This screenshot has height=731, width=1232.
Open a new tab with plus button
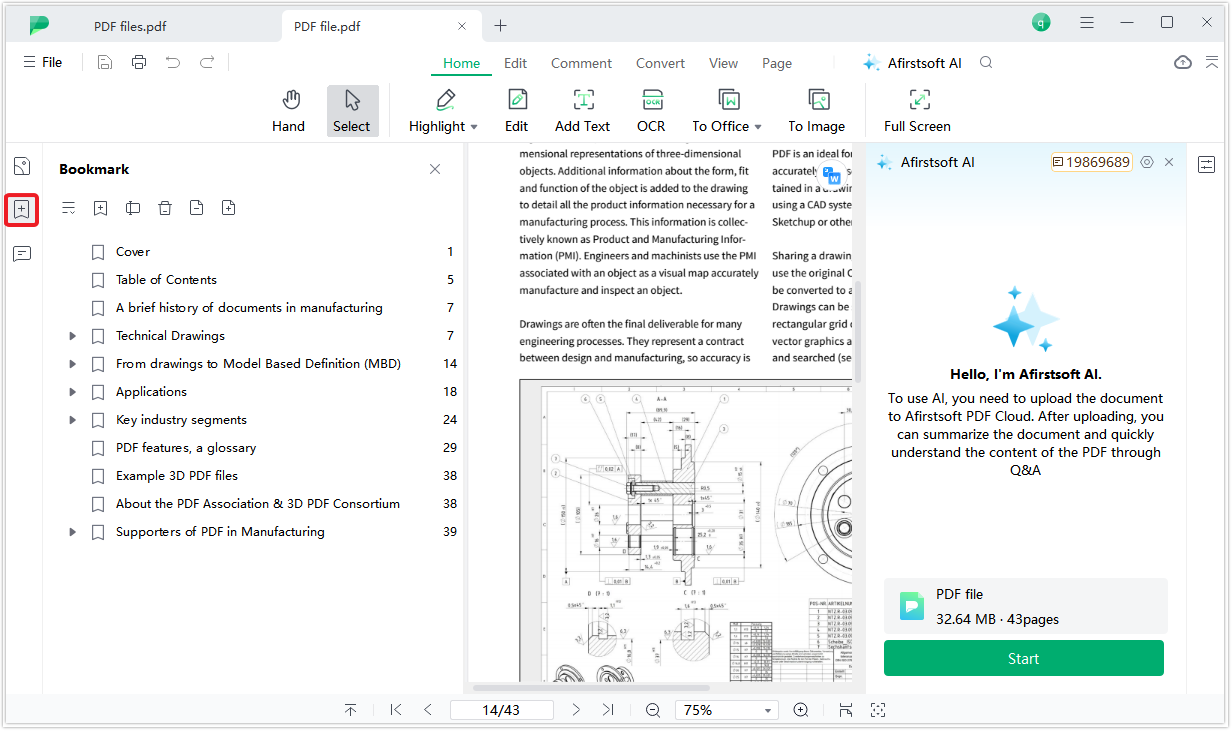click(501, 26)
